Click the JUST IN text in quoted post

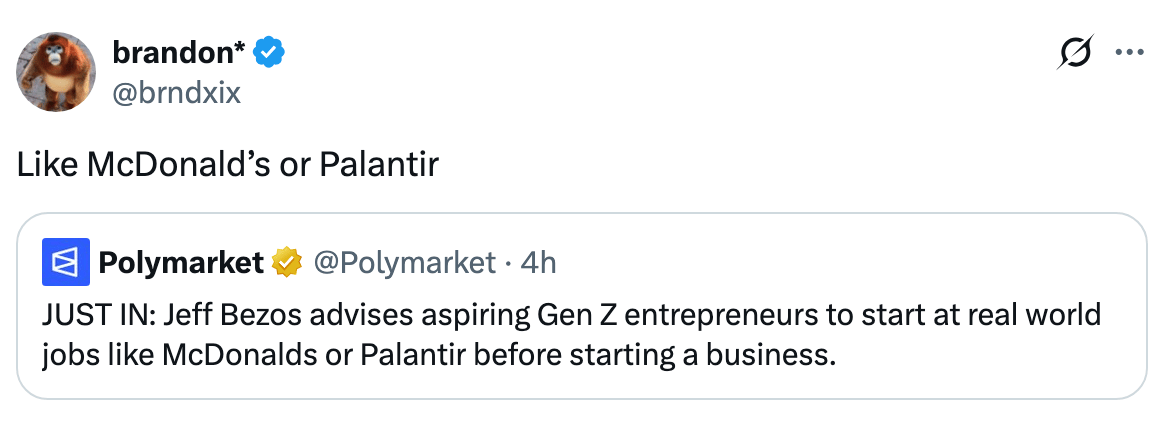pos(84,316)
